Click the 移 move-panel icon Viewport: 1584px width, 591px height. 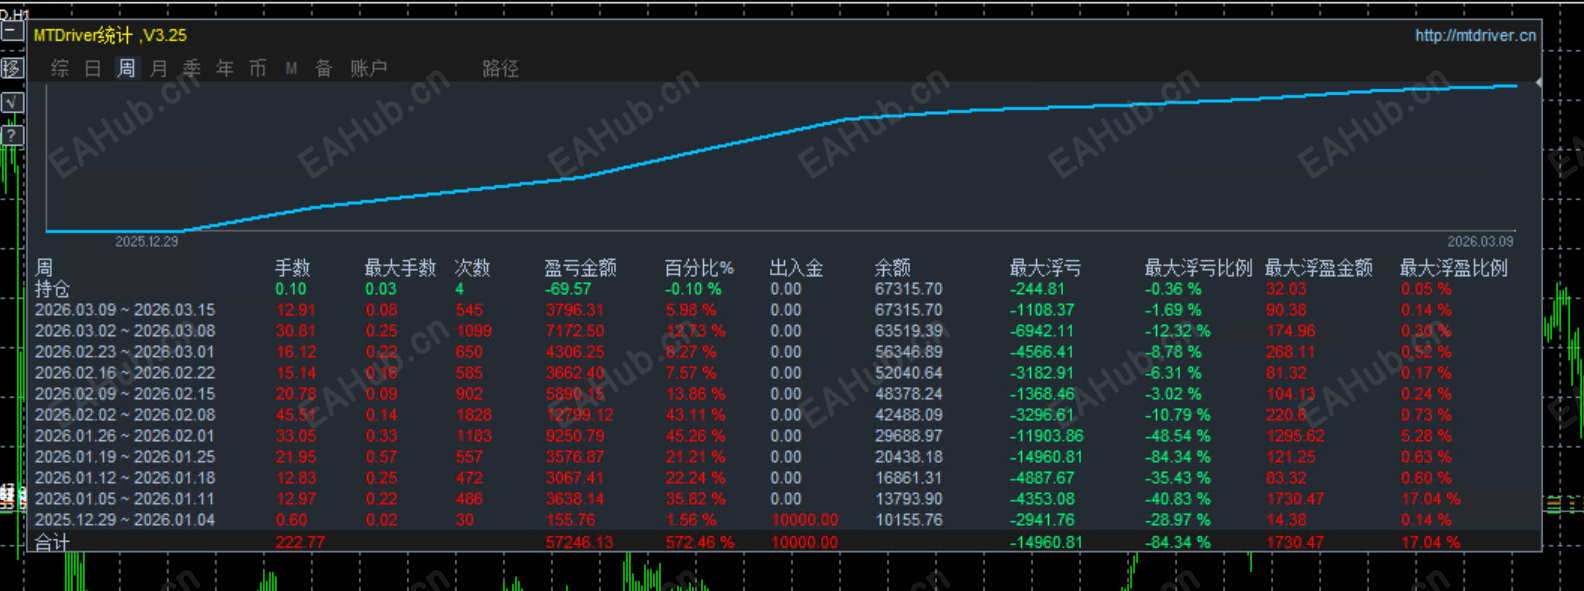coord(12,68)
